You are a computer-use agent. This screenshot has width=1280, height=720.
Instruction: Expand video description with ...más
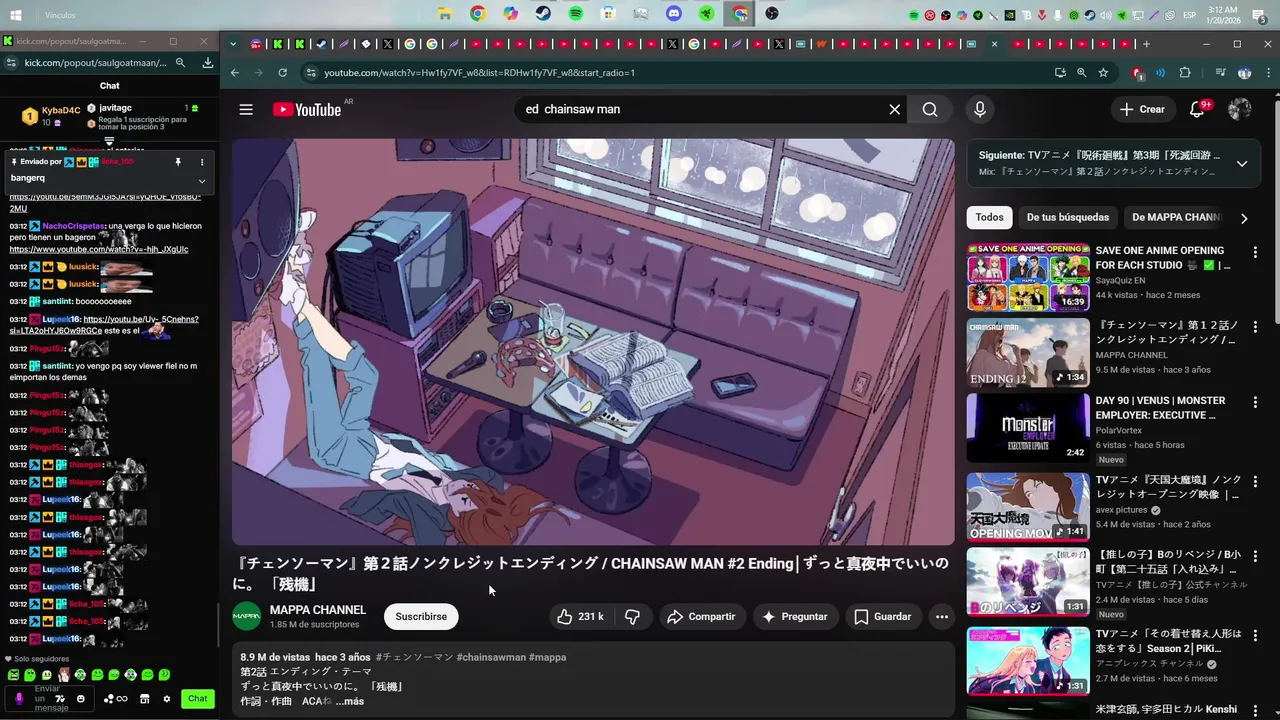click(350, 701)
